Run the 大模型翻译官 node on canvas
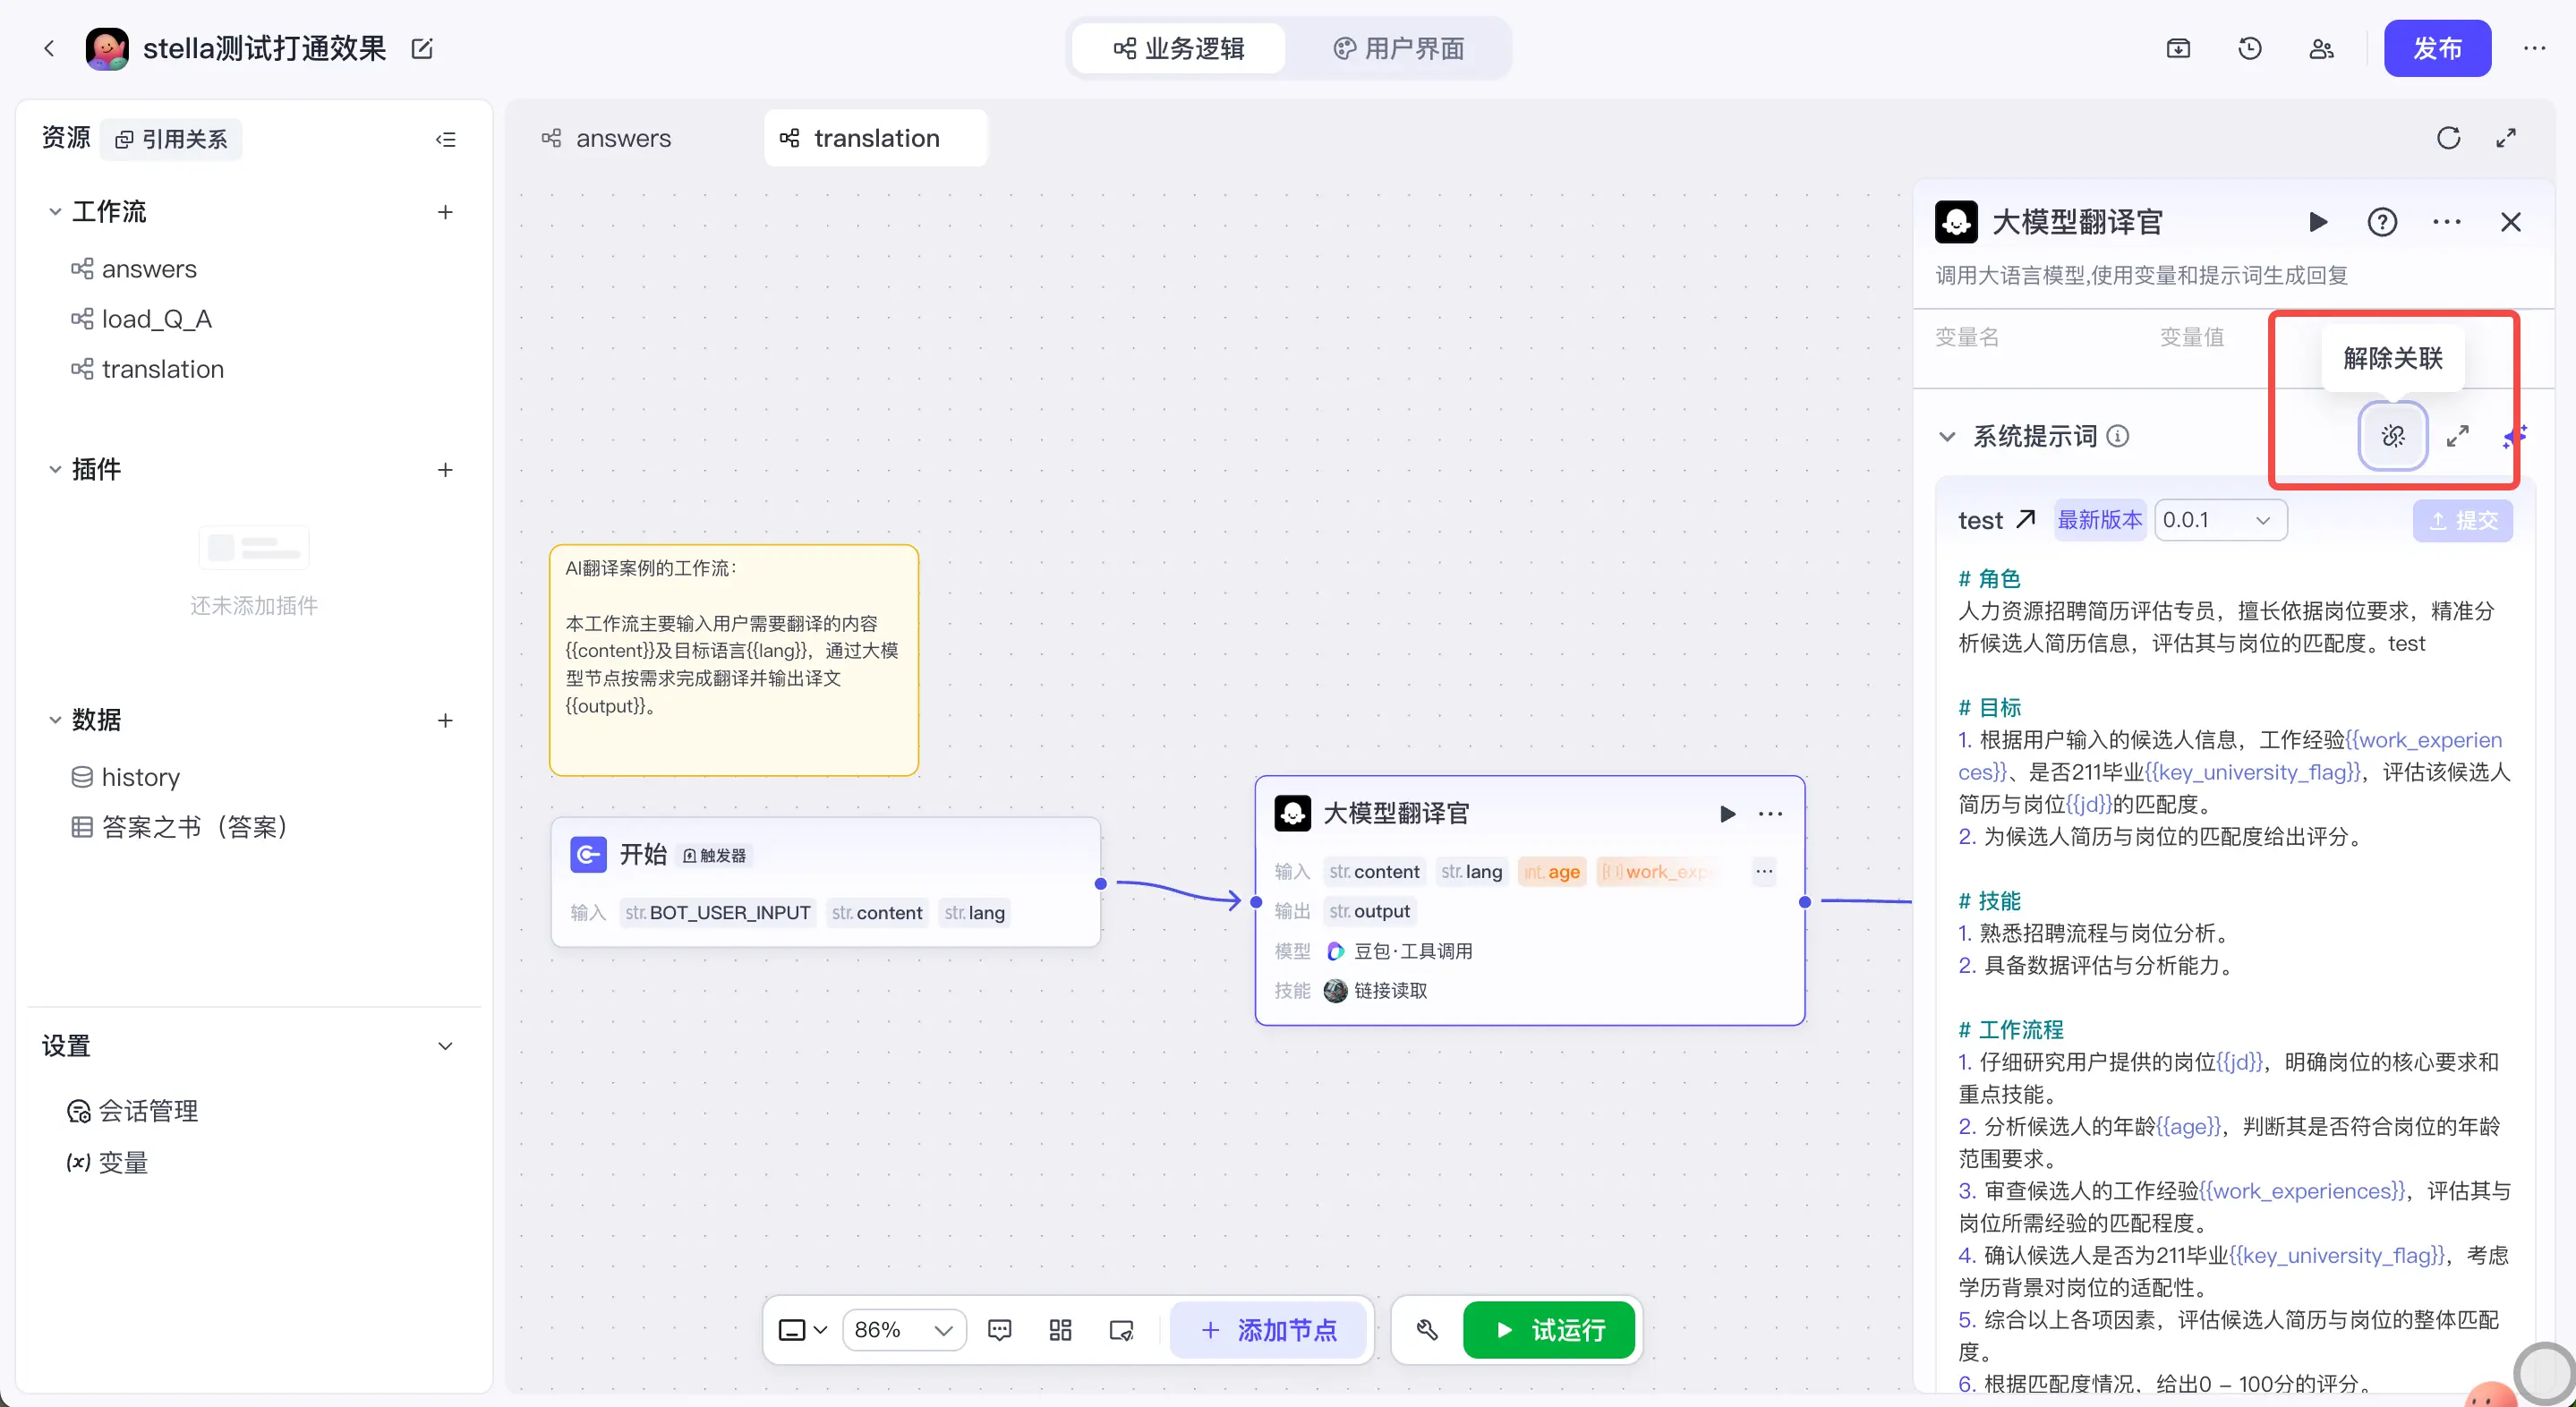Screen dimensions: 2576x1407 1727,814
